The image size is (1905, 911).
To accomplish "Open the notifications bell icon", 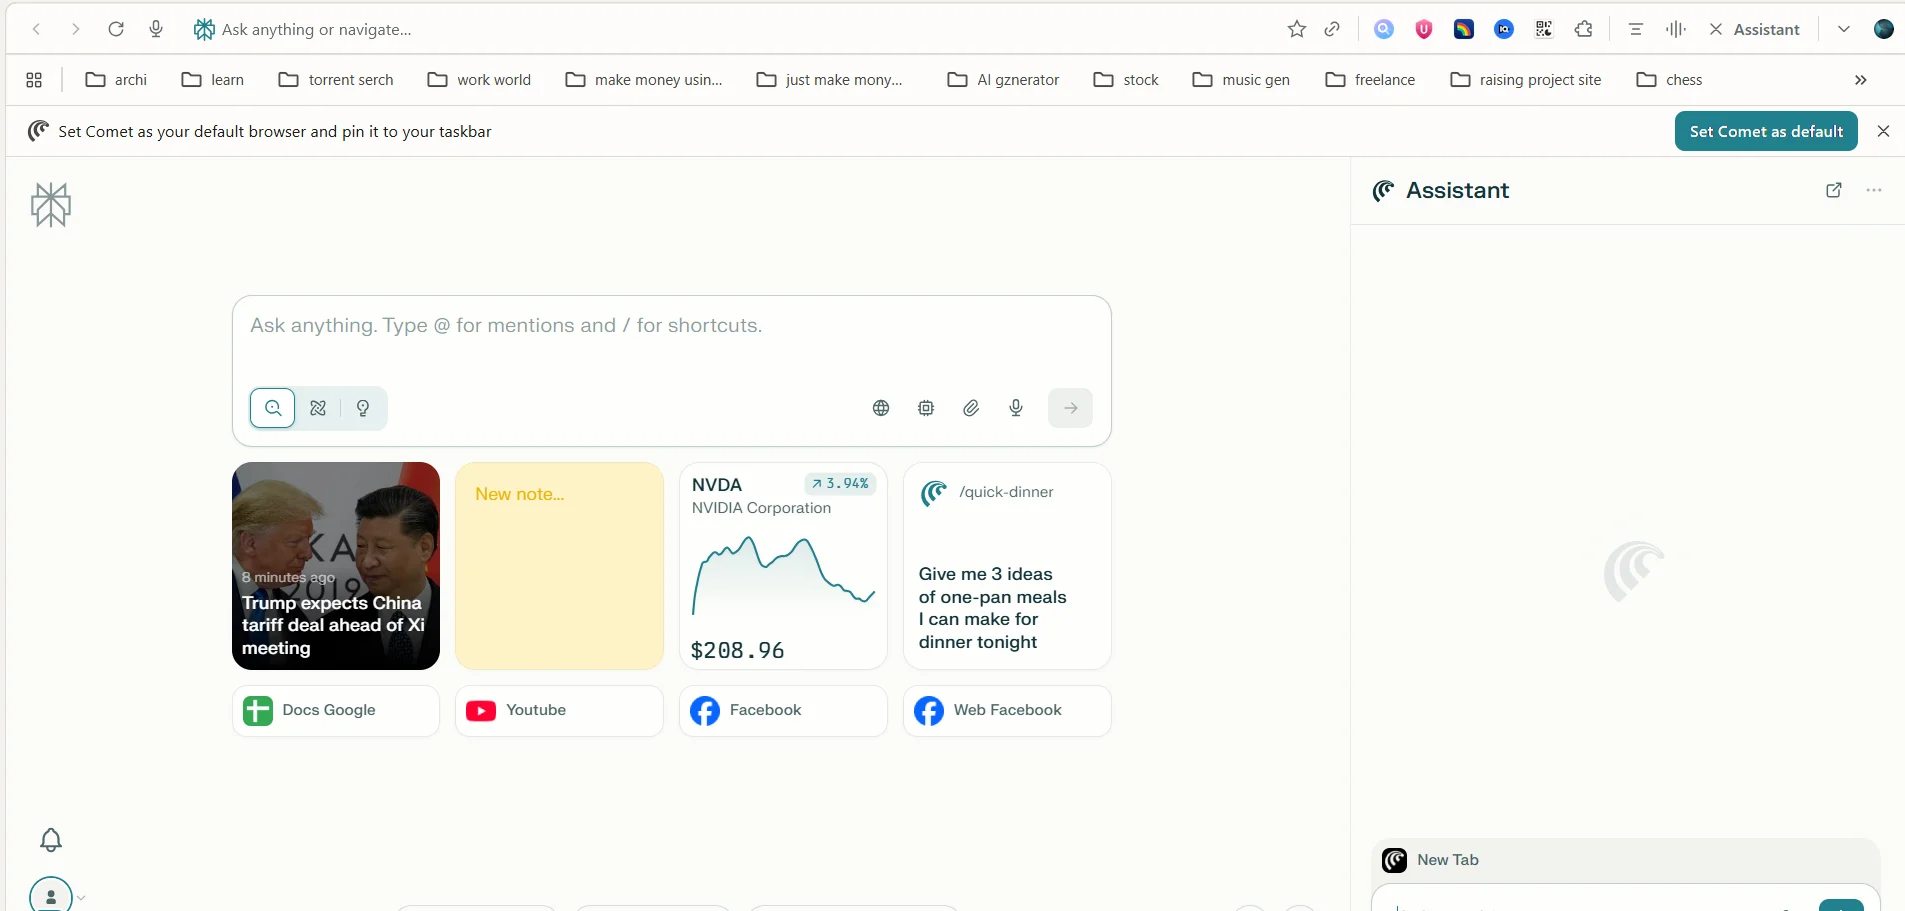I will pyautogui.click(x=51, y=840).
